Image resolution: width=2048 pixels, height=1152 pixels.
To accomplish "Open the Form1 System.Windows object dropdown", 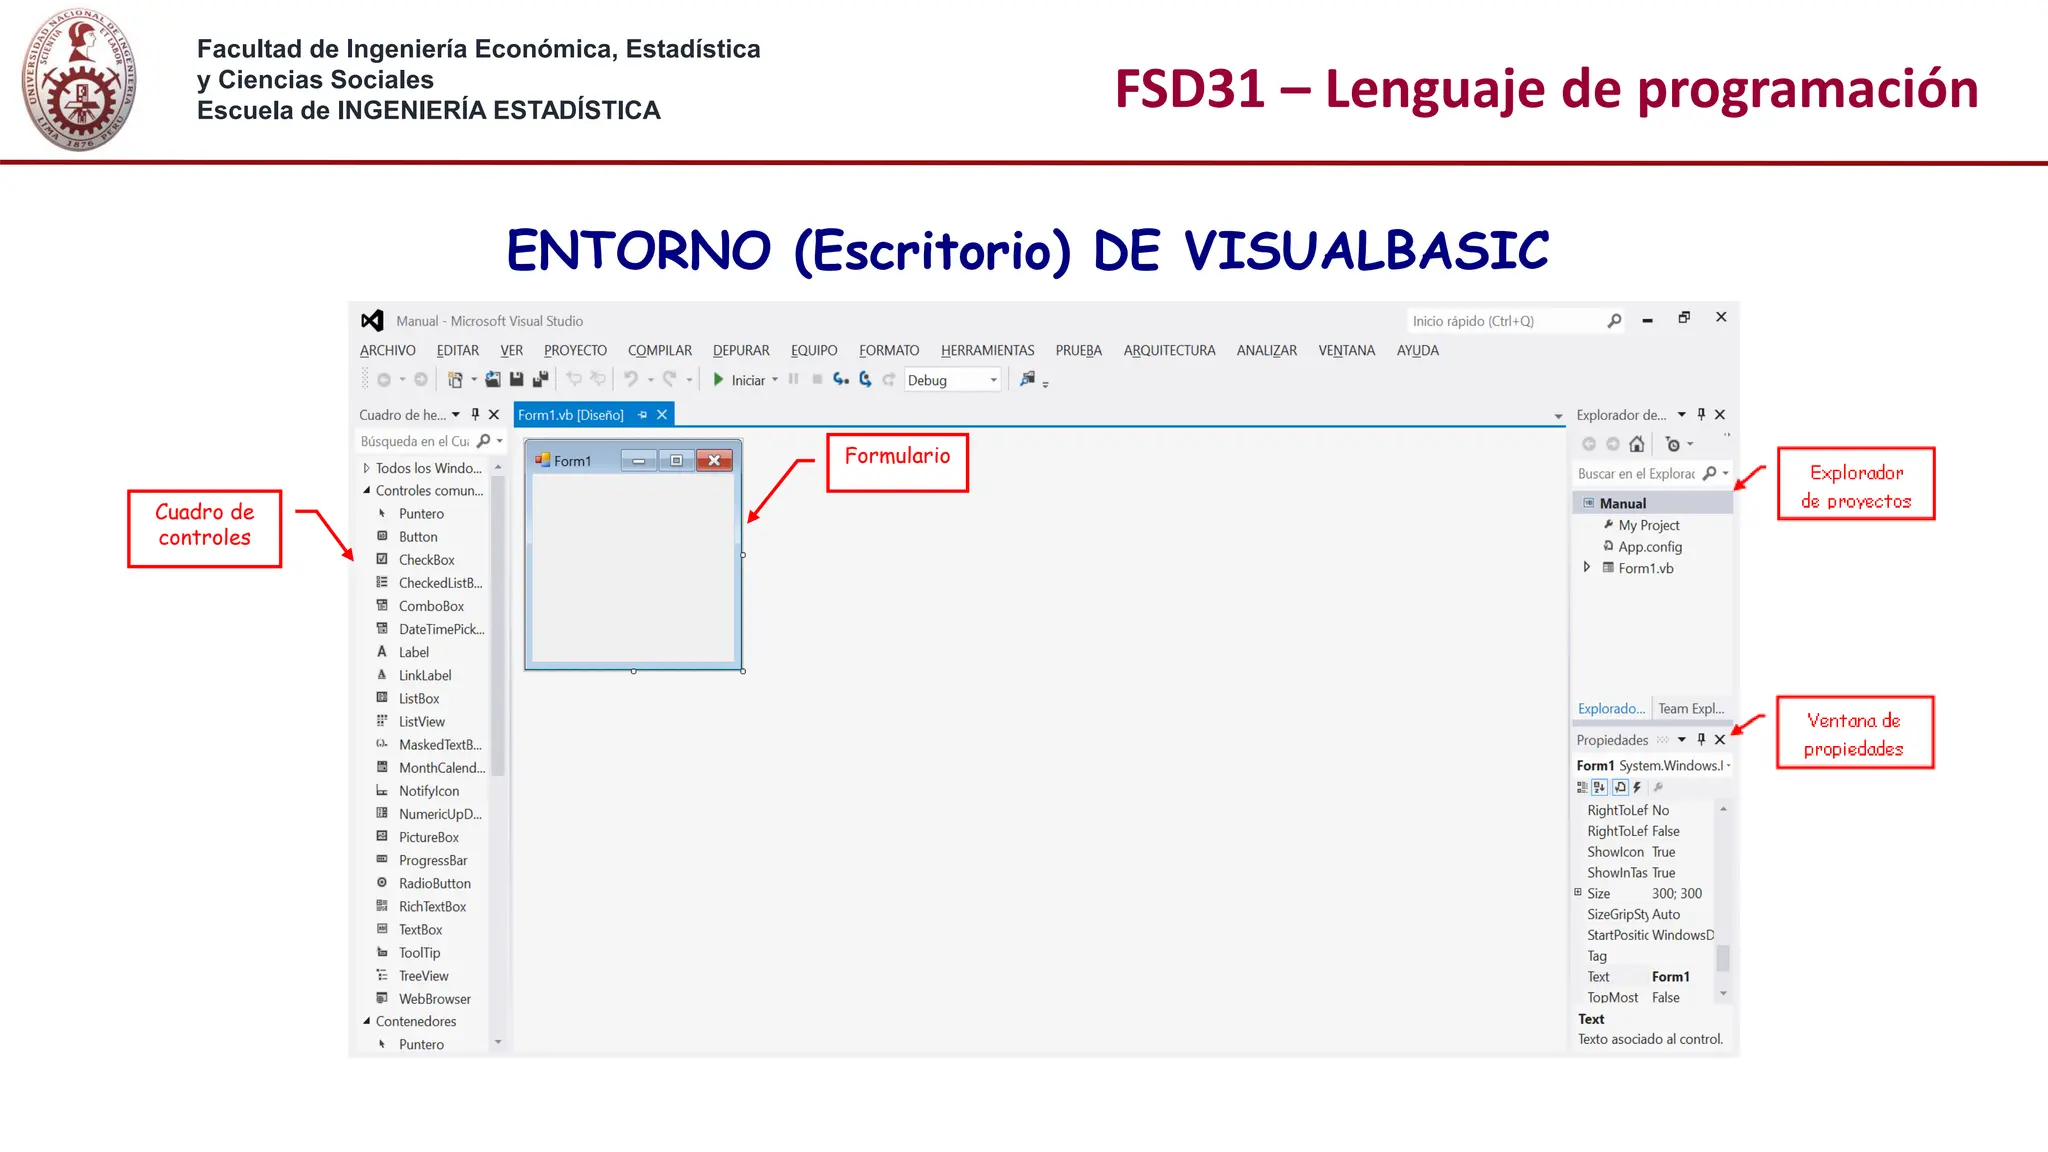I will (x=1728, y=765).
